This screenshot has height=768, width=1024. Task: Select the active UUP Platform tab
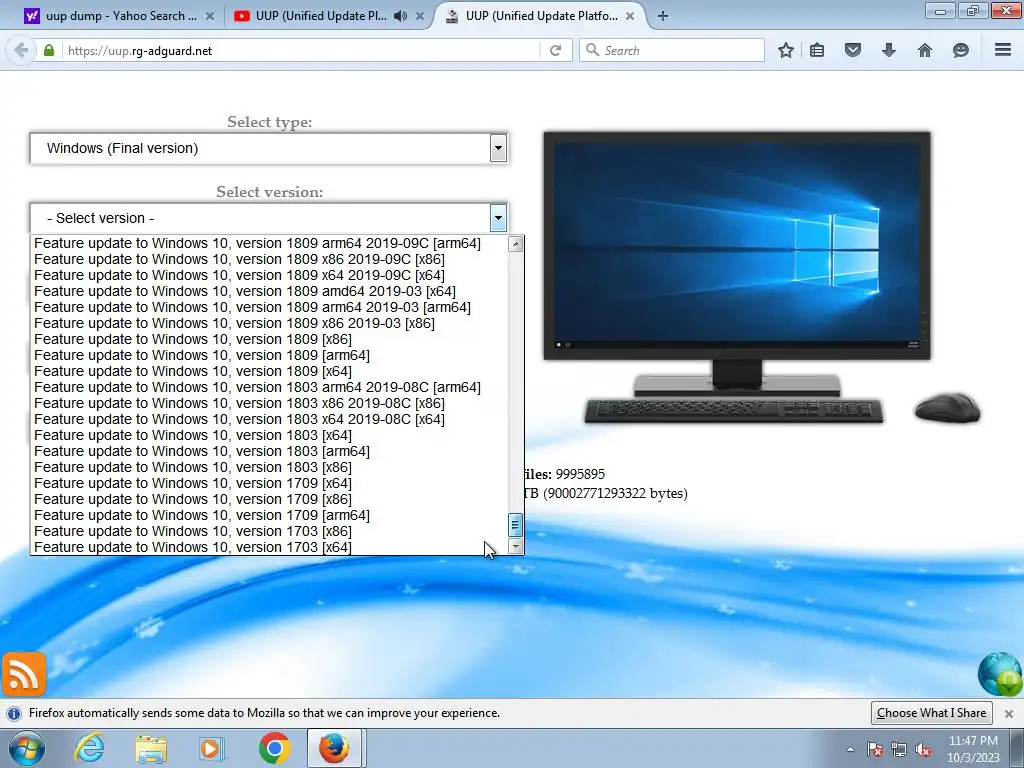[x=541, y=16]
